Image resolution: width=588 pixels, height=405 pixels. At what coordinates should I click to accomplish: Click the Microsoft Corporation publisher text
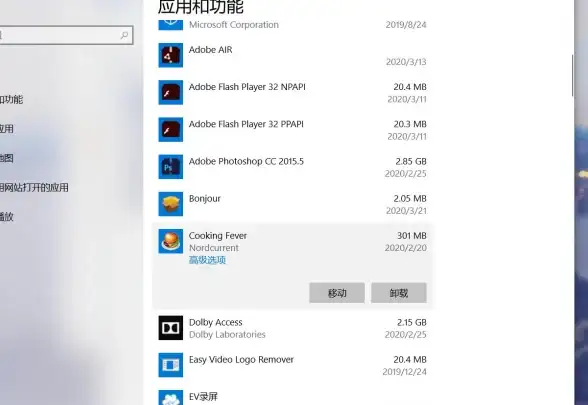click(x=234, y=25)
